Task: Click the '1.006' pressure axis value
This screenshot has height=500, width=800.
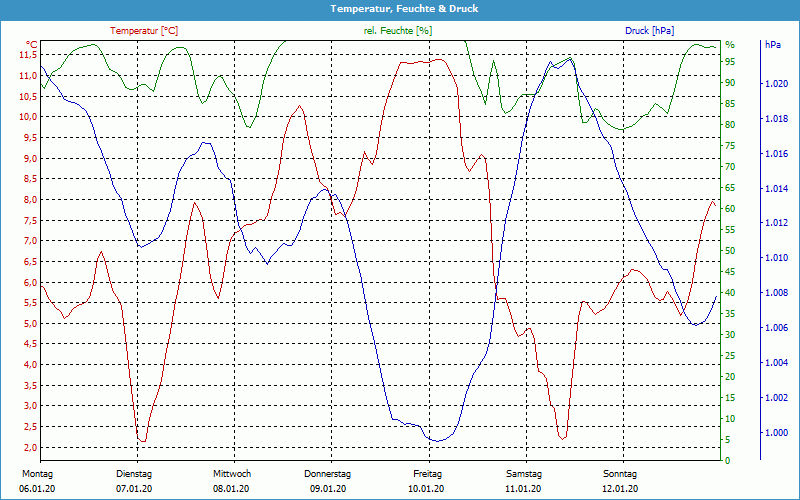Action: pos(777,328)
